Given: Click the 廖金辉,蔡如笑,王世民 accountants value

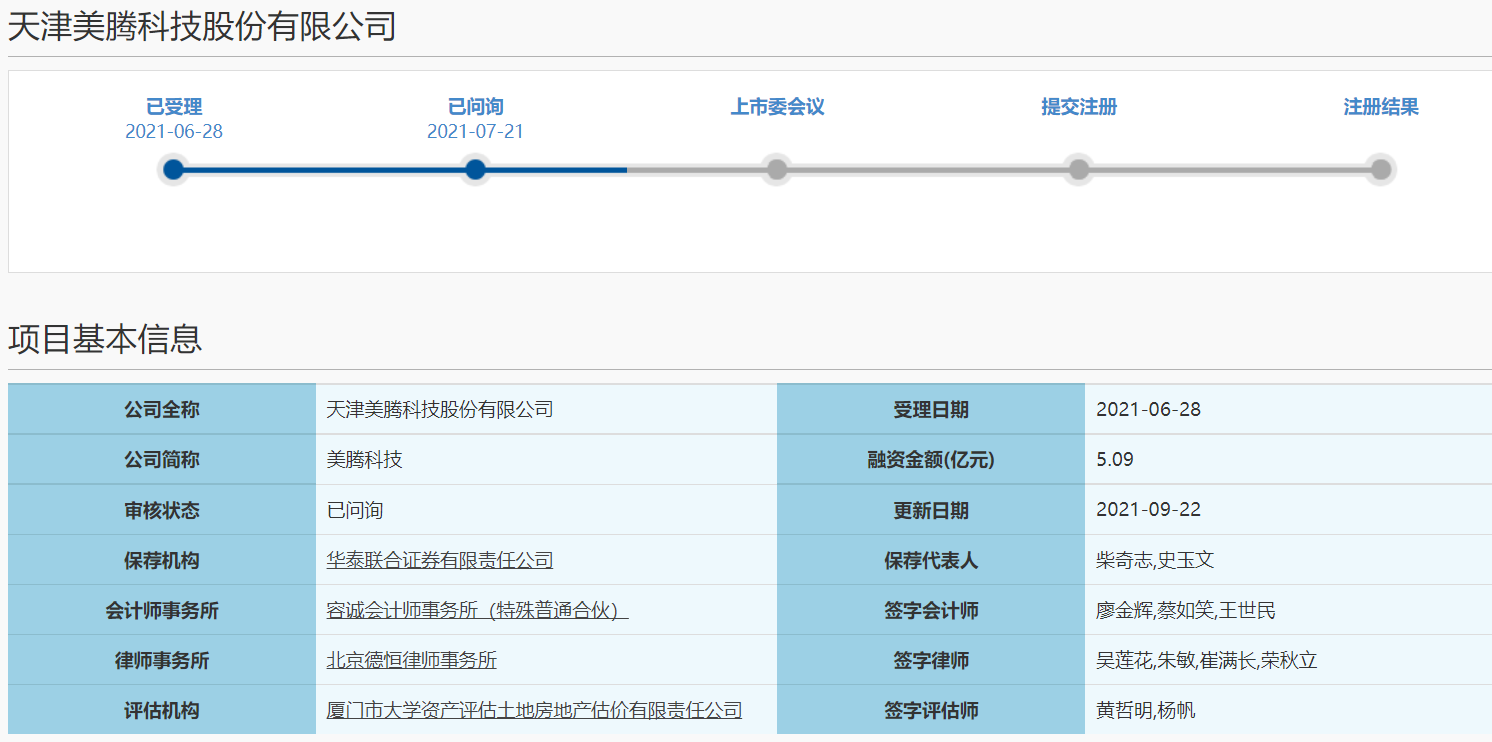Looking at the screenshot, I should (x=1186, y=610).
